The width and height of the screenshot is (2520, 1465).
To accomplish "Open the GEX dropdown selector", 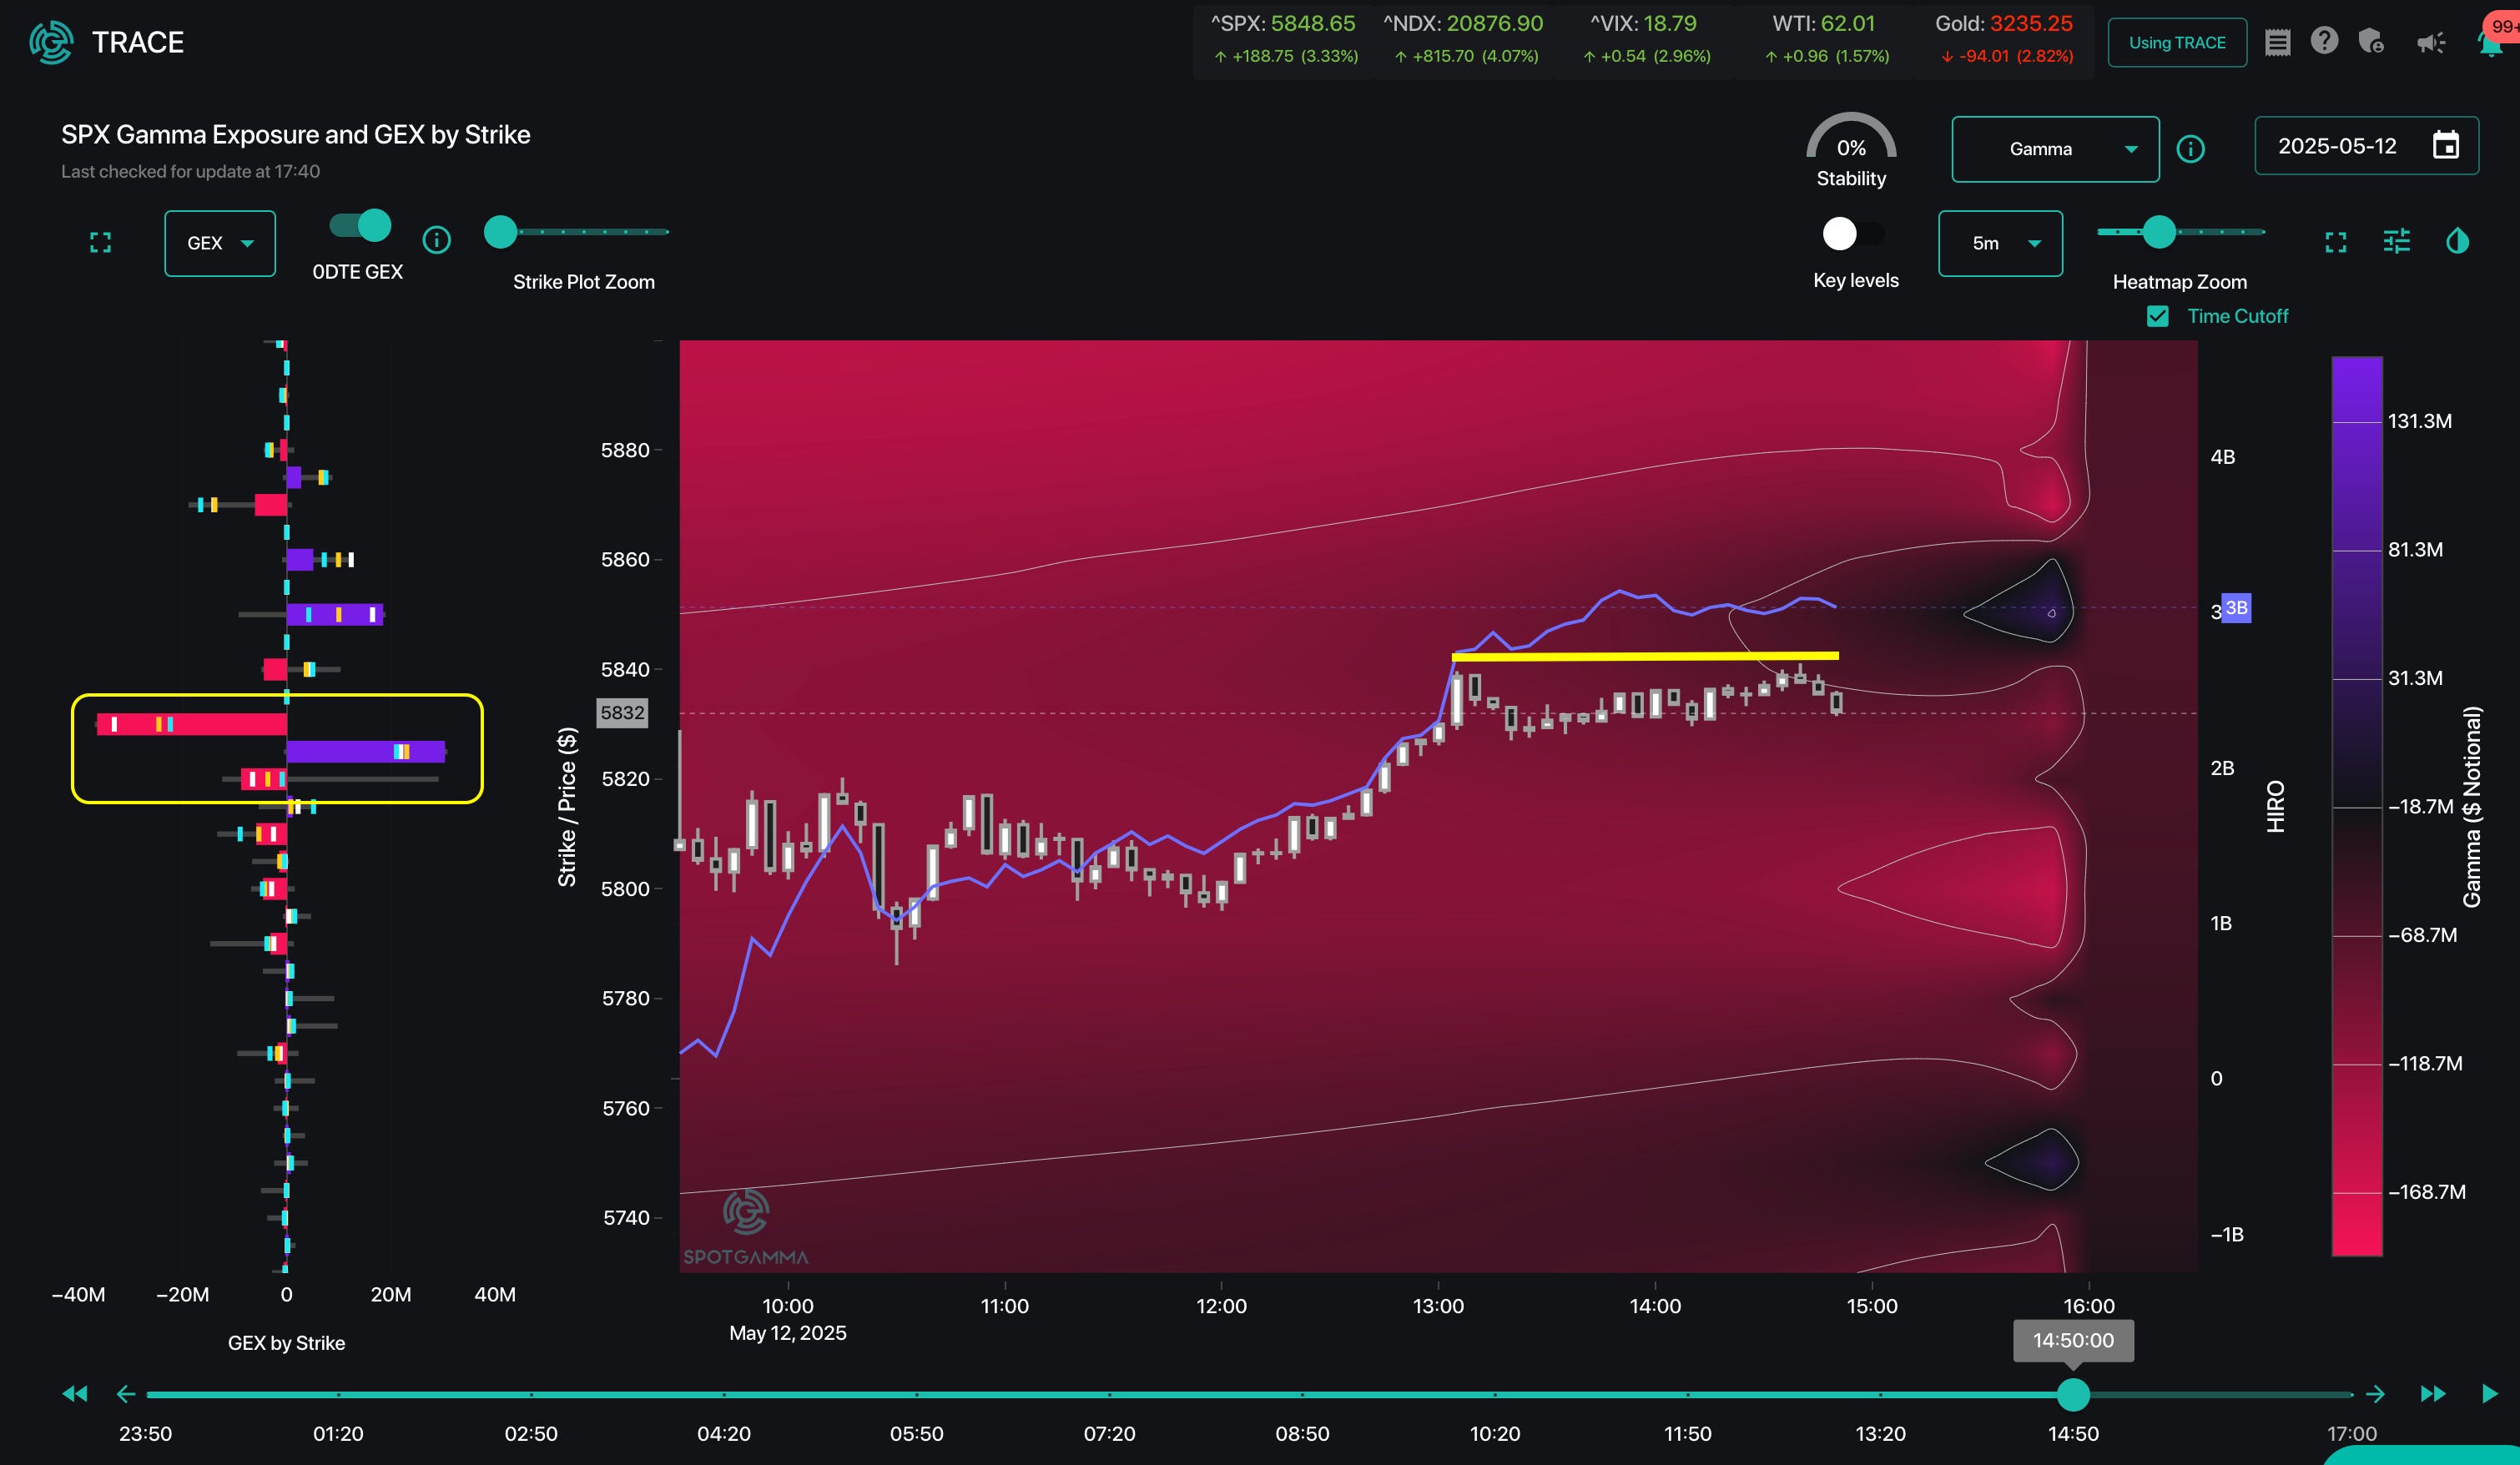I will pyautogui.click(x=220, y=243).
